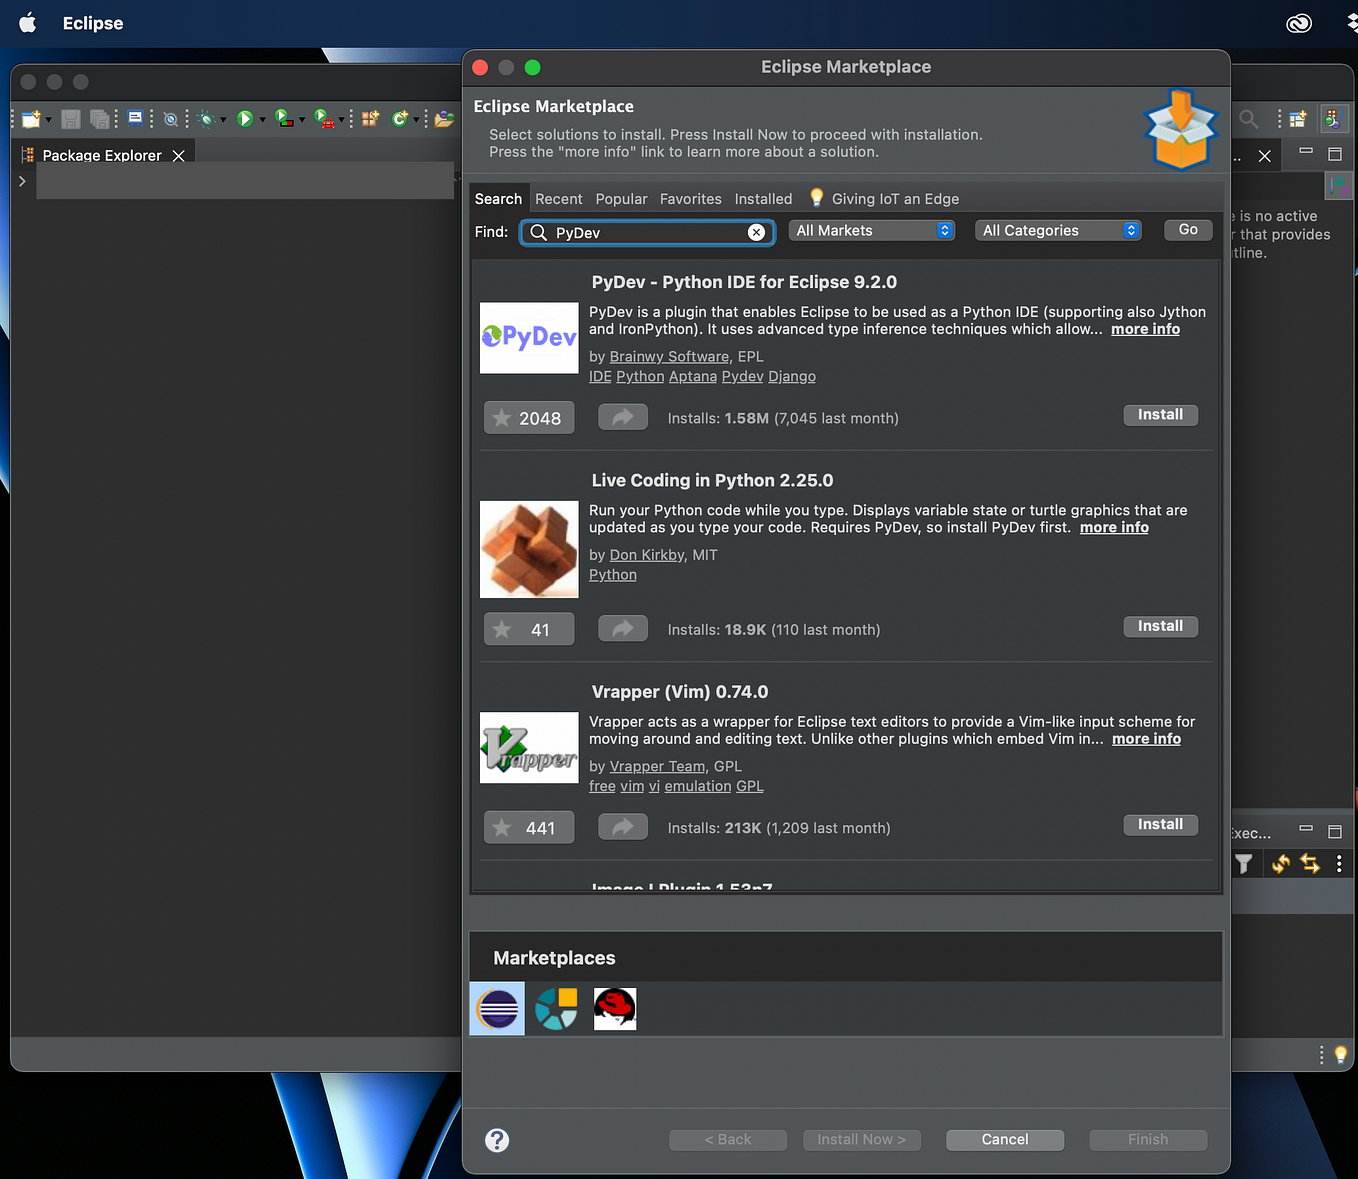
Task: Favorite Vrapper with the 441 star button
Action: click(x=529, y=828)
